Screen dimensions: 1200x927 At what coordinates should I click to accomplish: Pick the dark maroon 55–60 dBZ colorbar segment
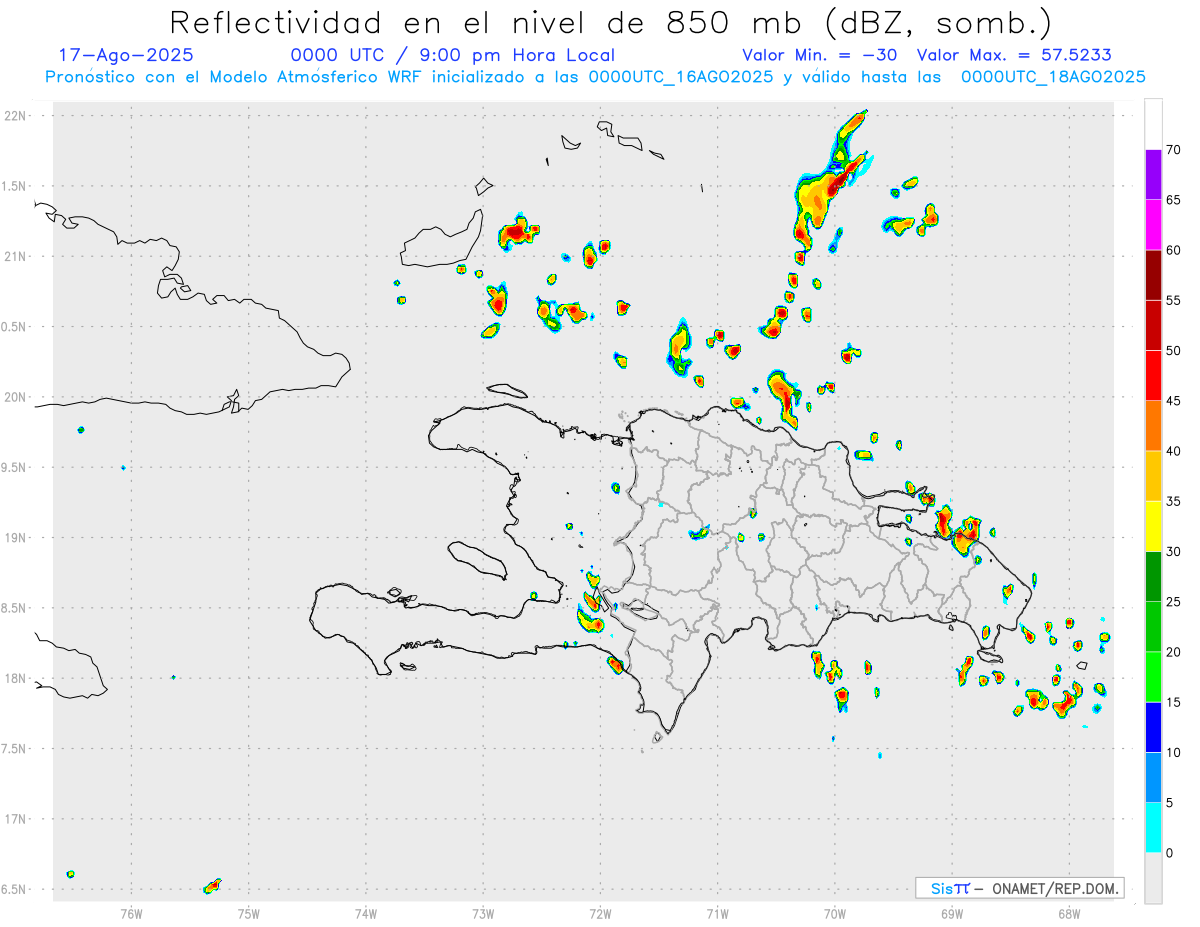[x=1153, y=275]
